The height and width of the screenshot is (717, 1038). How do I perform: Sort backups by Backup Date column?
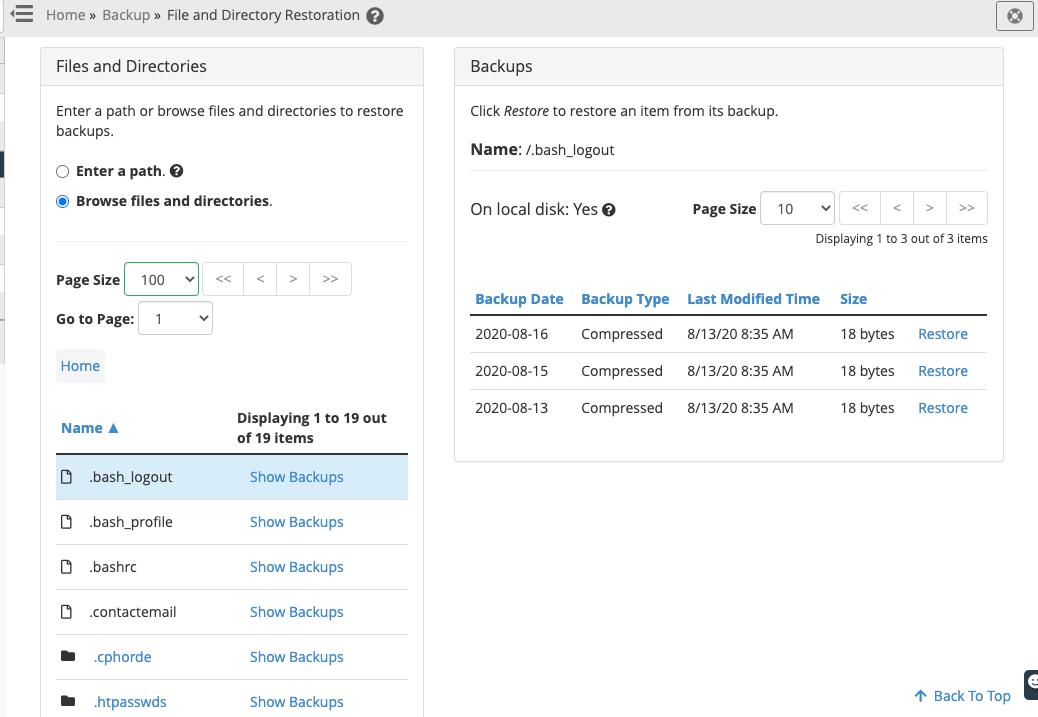519,299
